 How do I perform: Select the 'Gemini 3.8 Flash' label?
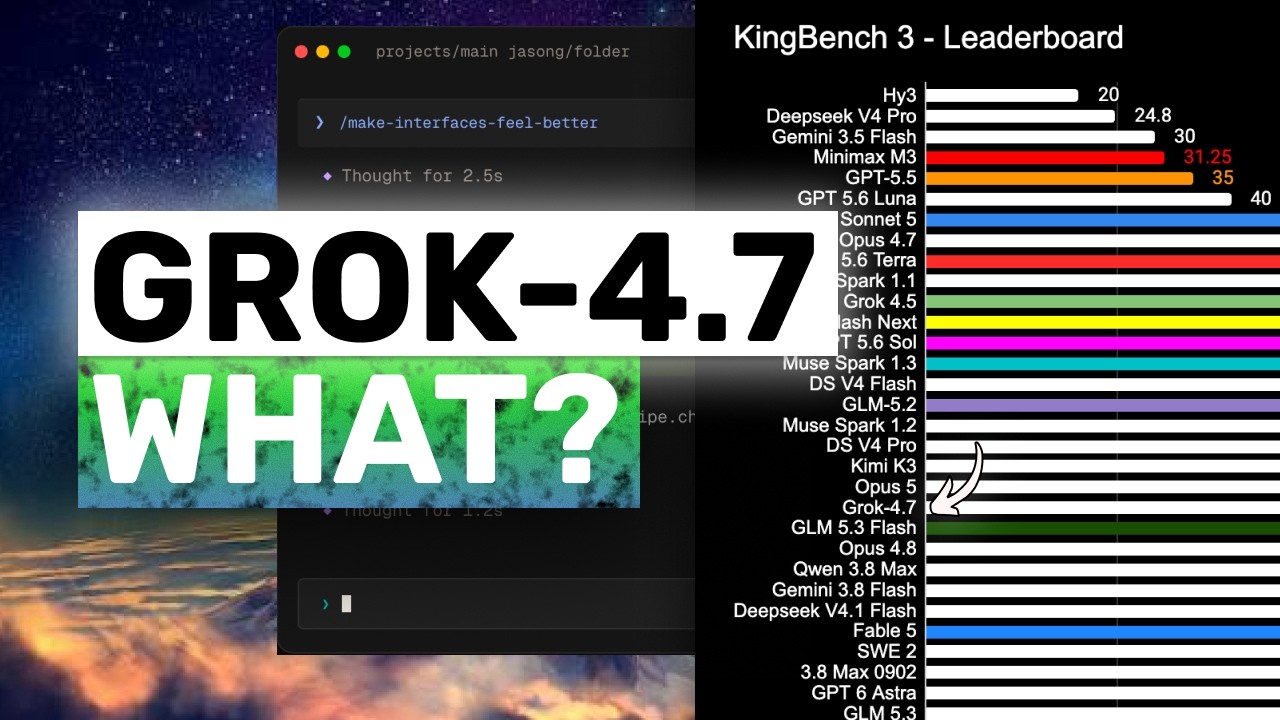coord(844,590)
